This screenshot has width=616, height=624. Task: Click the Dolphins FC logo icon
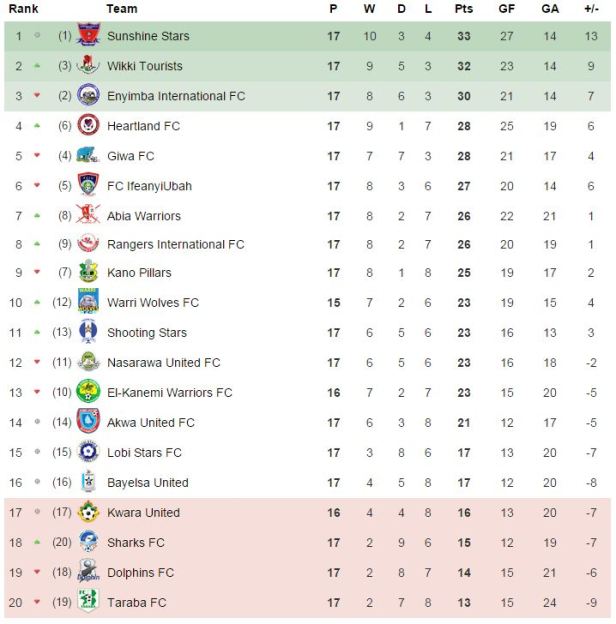89,573
